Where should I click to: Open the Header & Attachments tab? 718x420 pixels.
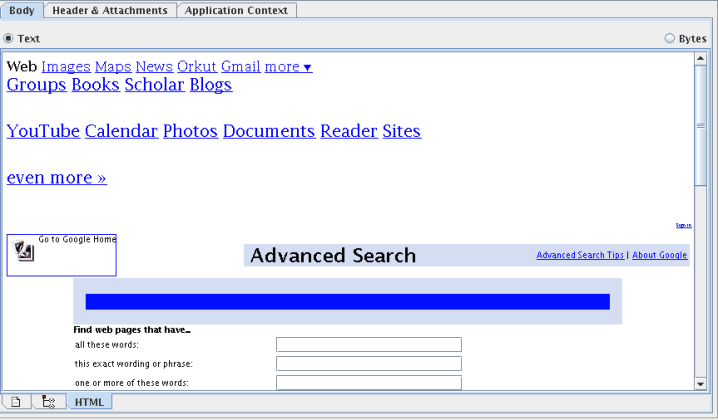110,10
